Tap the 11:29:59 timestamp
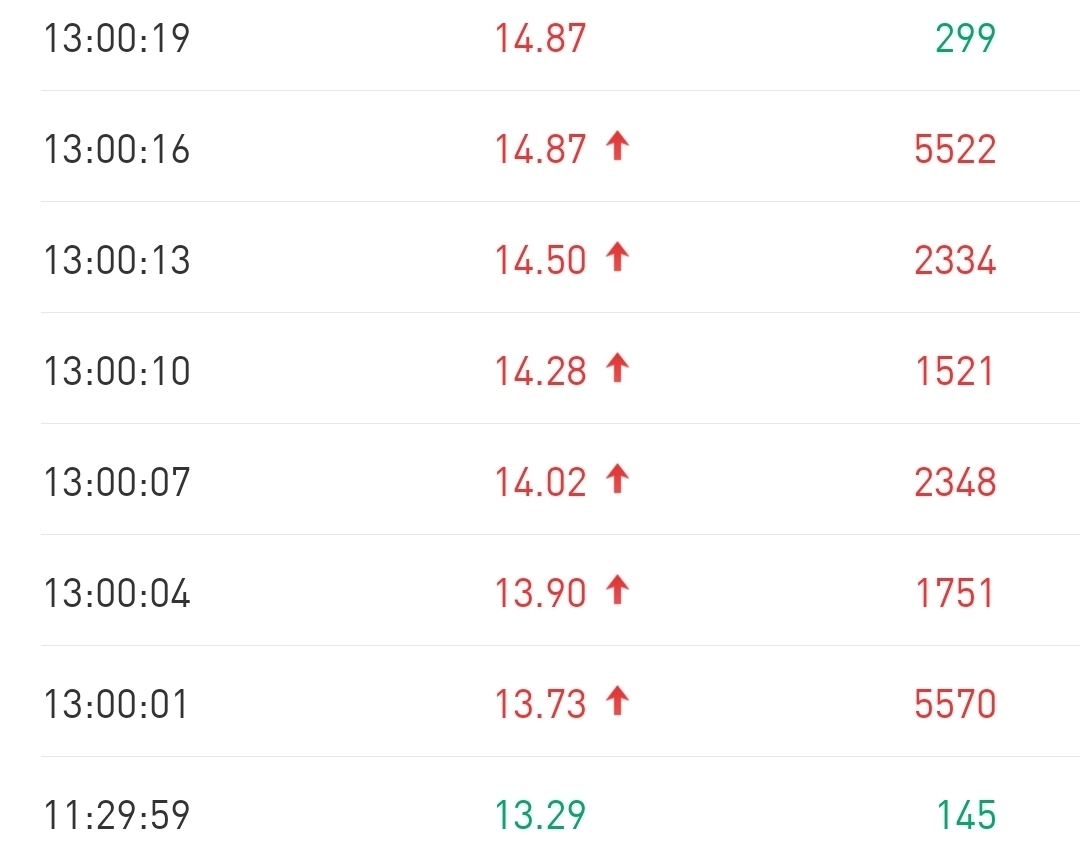 tap(116, 816)
